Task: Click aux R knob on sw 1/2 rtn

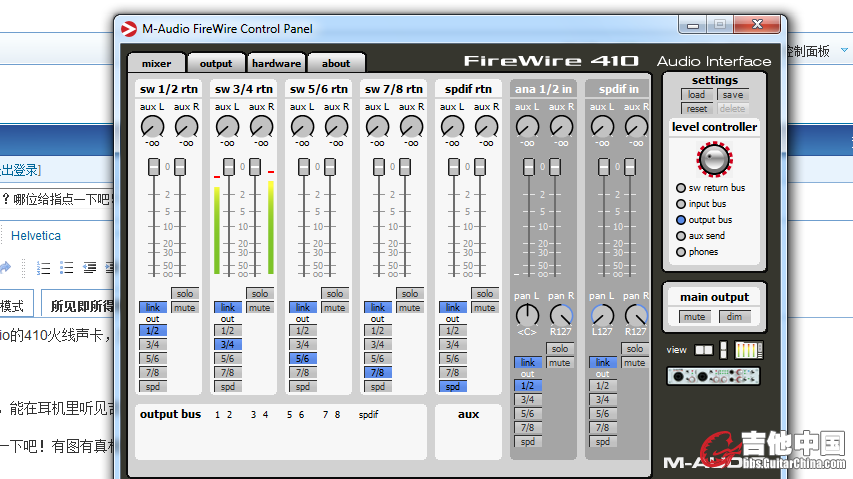Action: pos(186,127)
